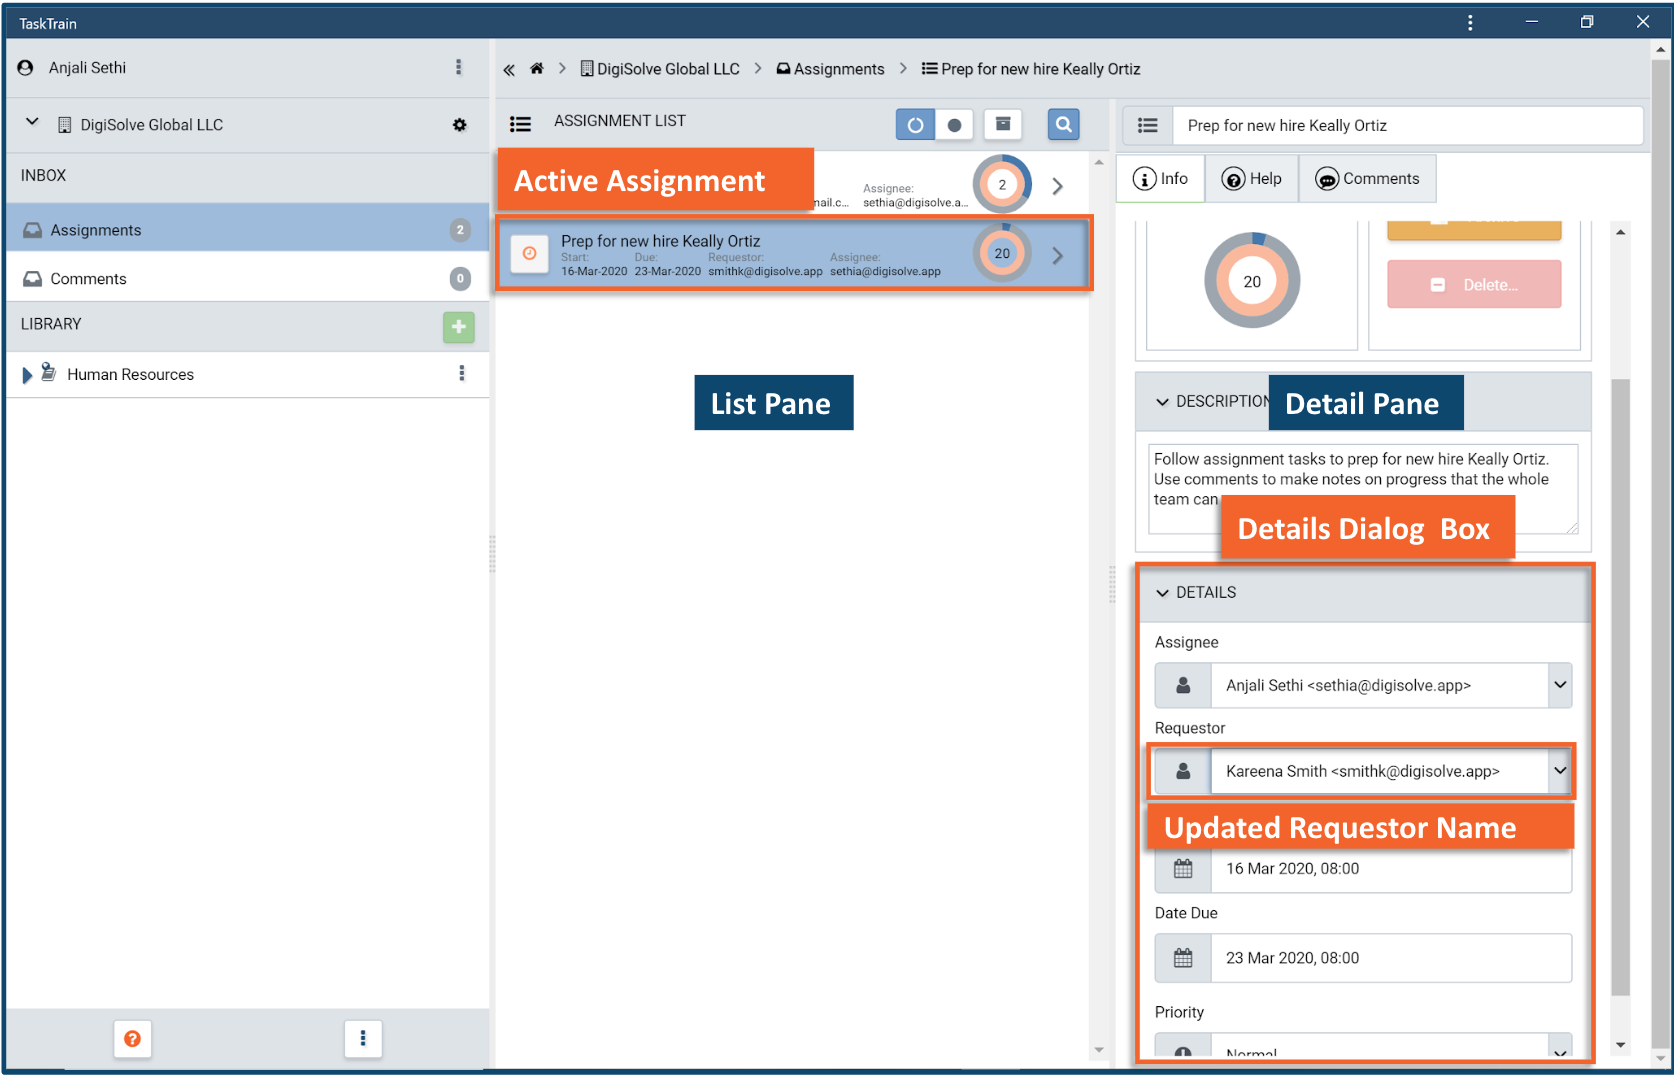
Task: Click the orange help question icon
Action: [132, 1039]
